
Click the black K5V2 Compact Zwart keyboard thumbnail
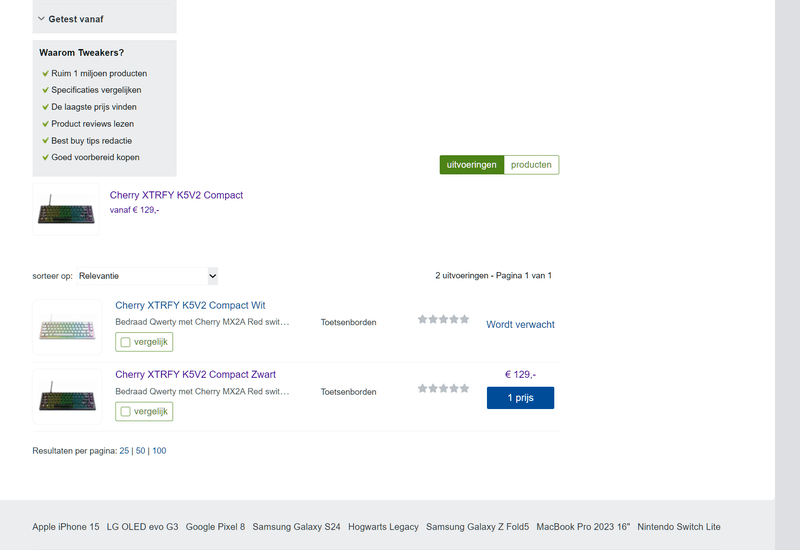[x=67, y=396]
